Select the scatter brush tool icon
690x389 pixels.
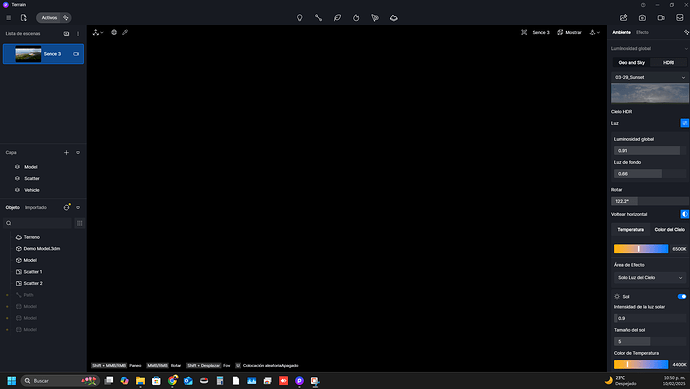click(x=375, y=18)
